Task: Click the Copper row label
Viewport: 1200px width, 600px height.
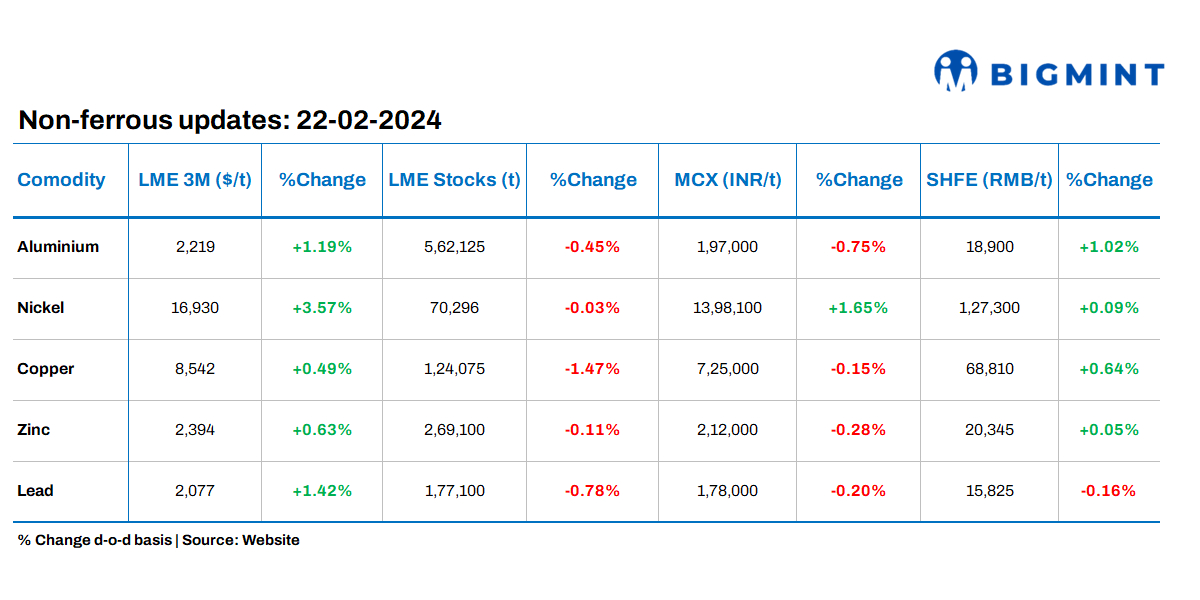Action: [x=46, y=368]
